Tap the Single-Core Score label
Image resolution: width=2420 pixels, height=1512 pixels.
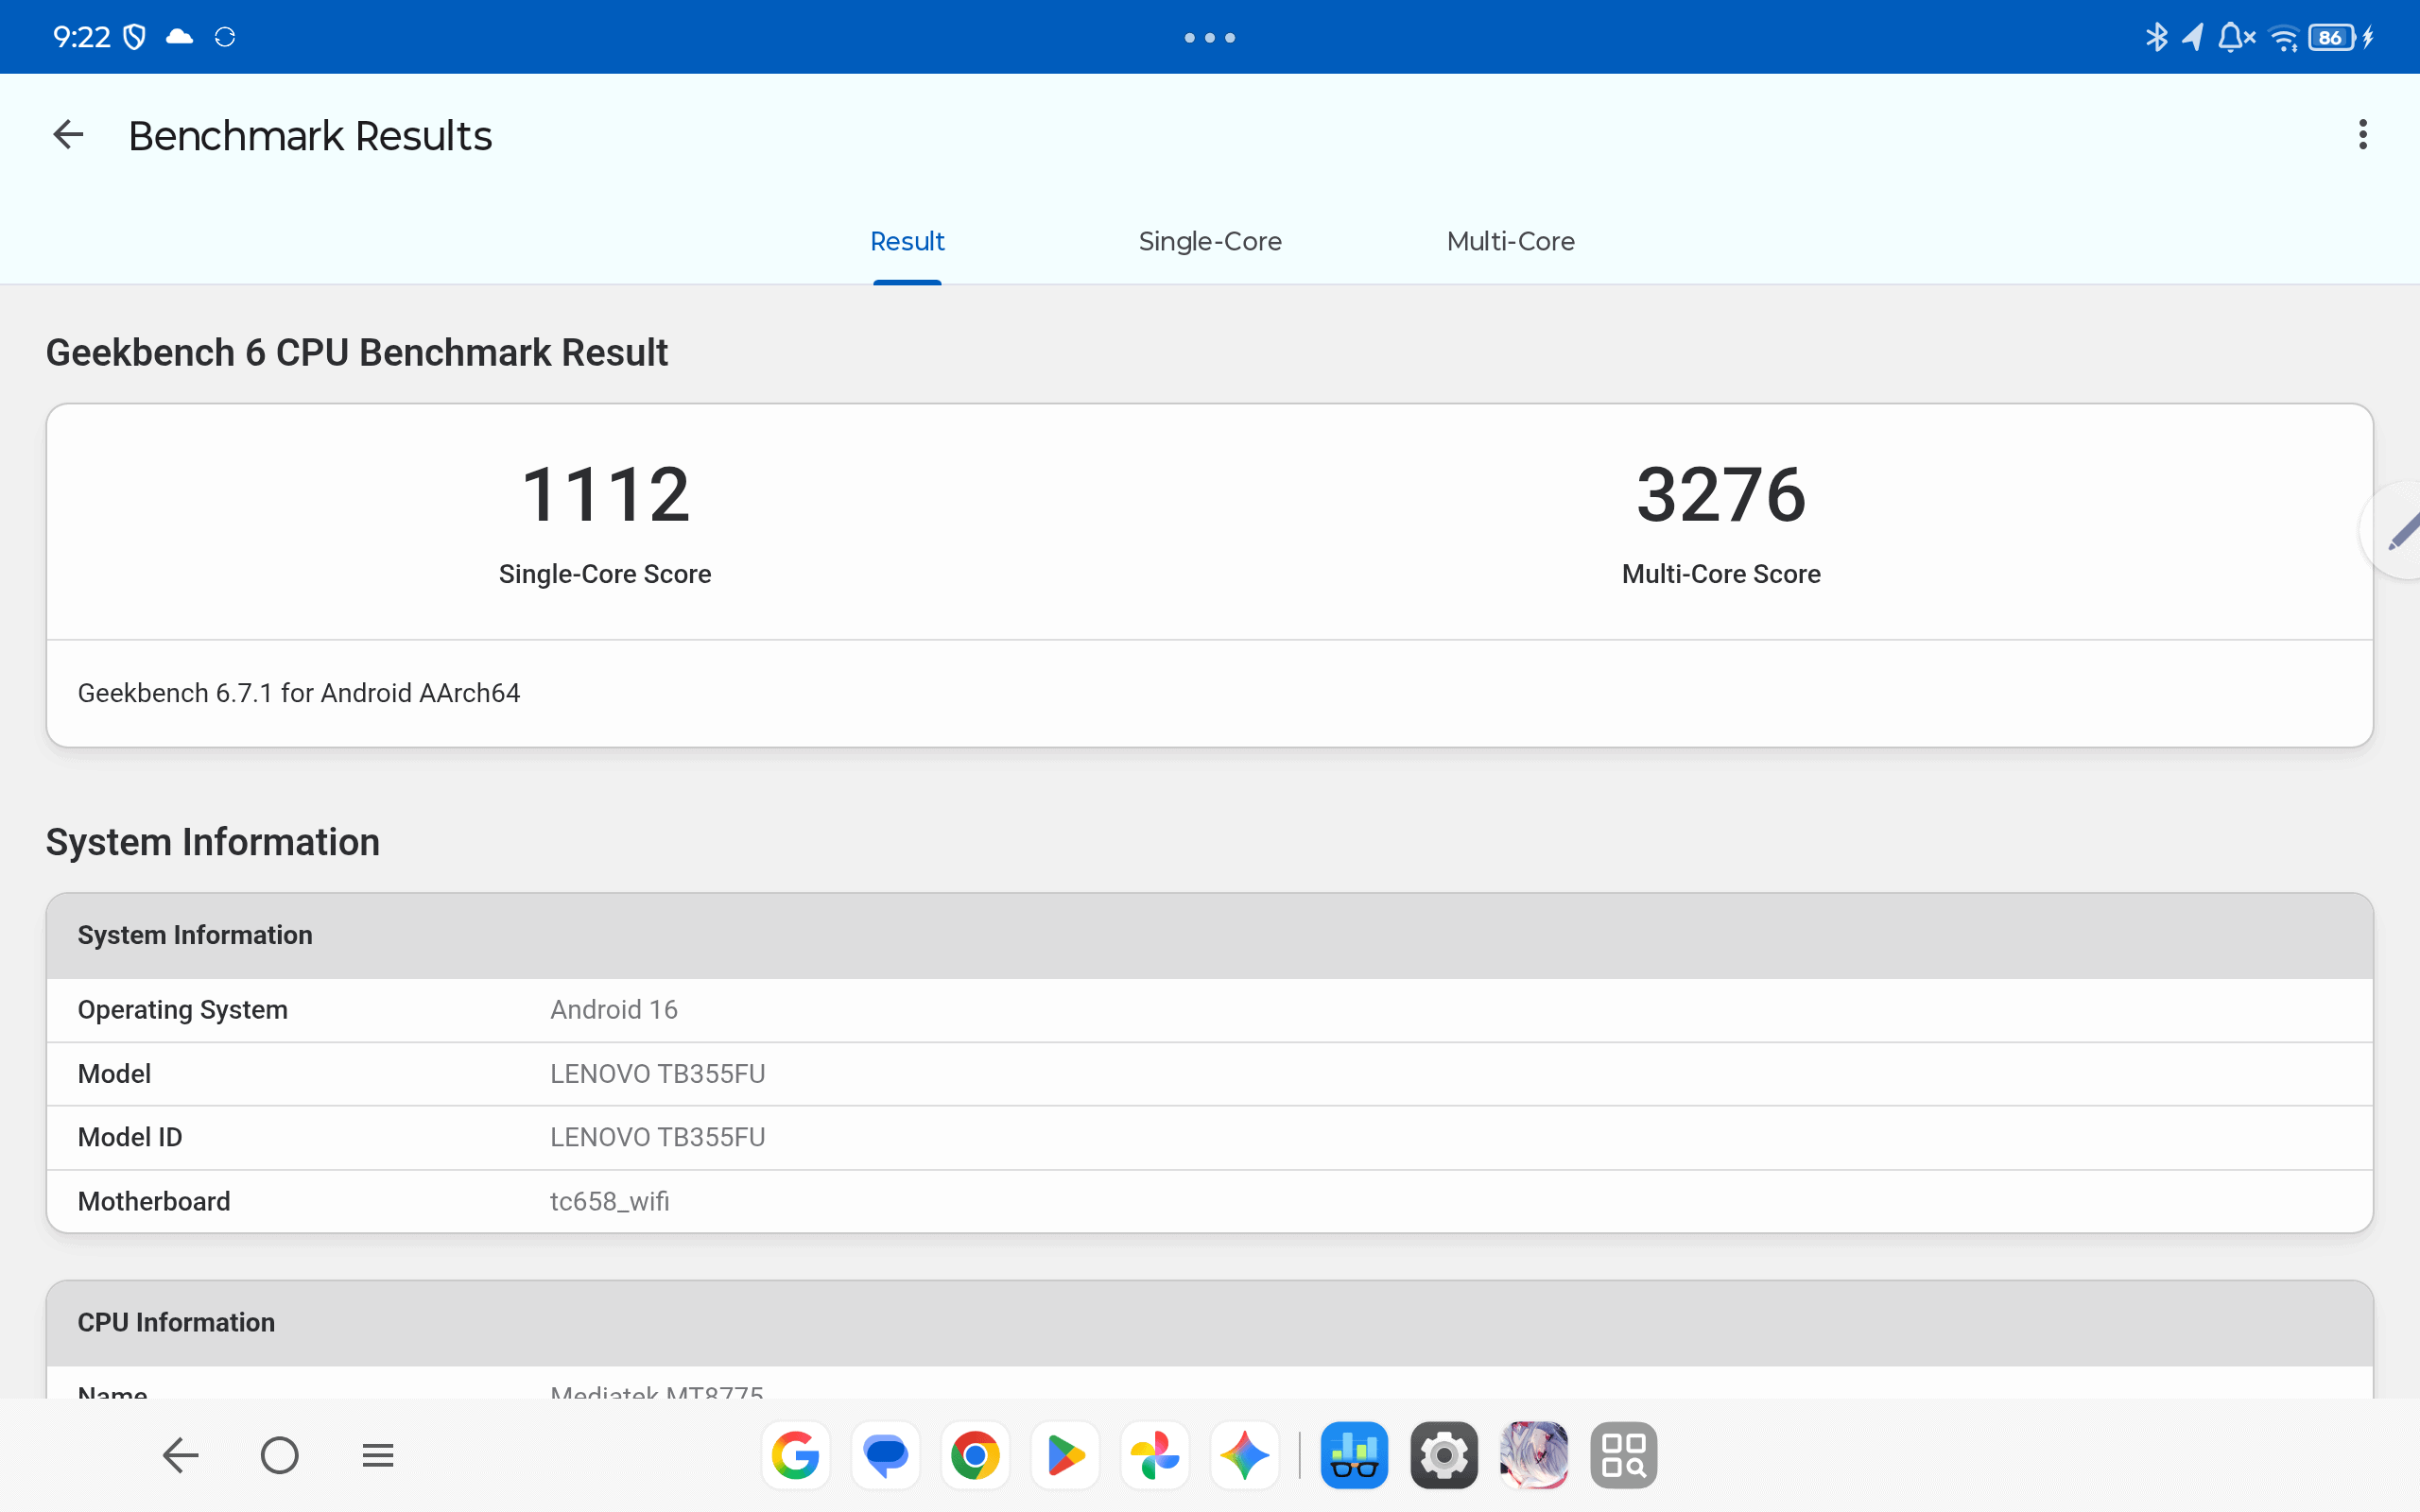(605, 574)
